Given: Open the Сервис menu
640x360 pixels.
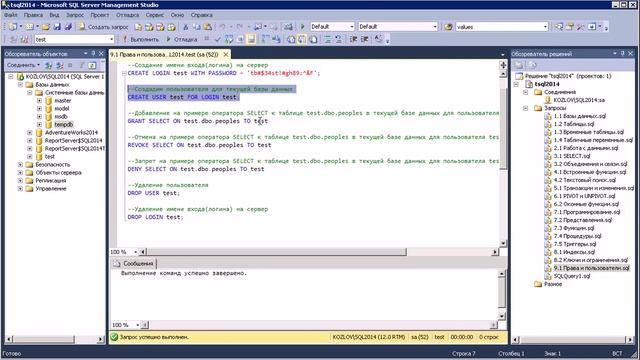Looking at the screenshot, I should pos(155,15).
